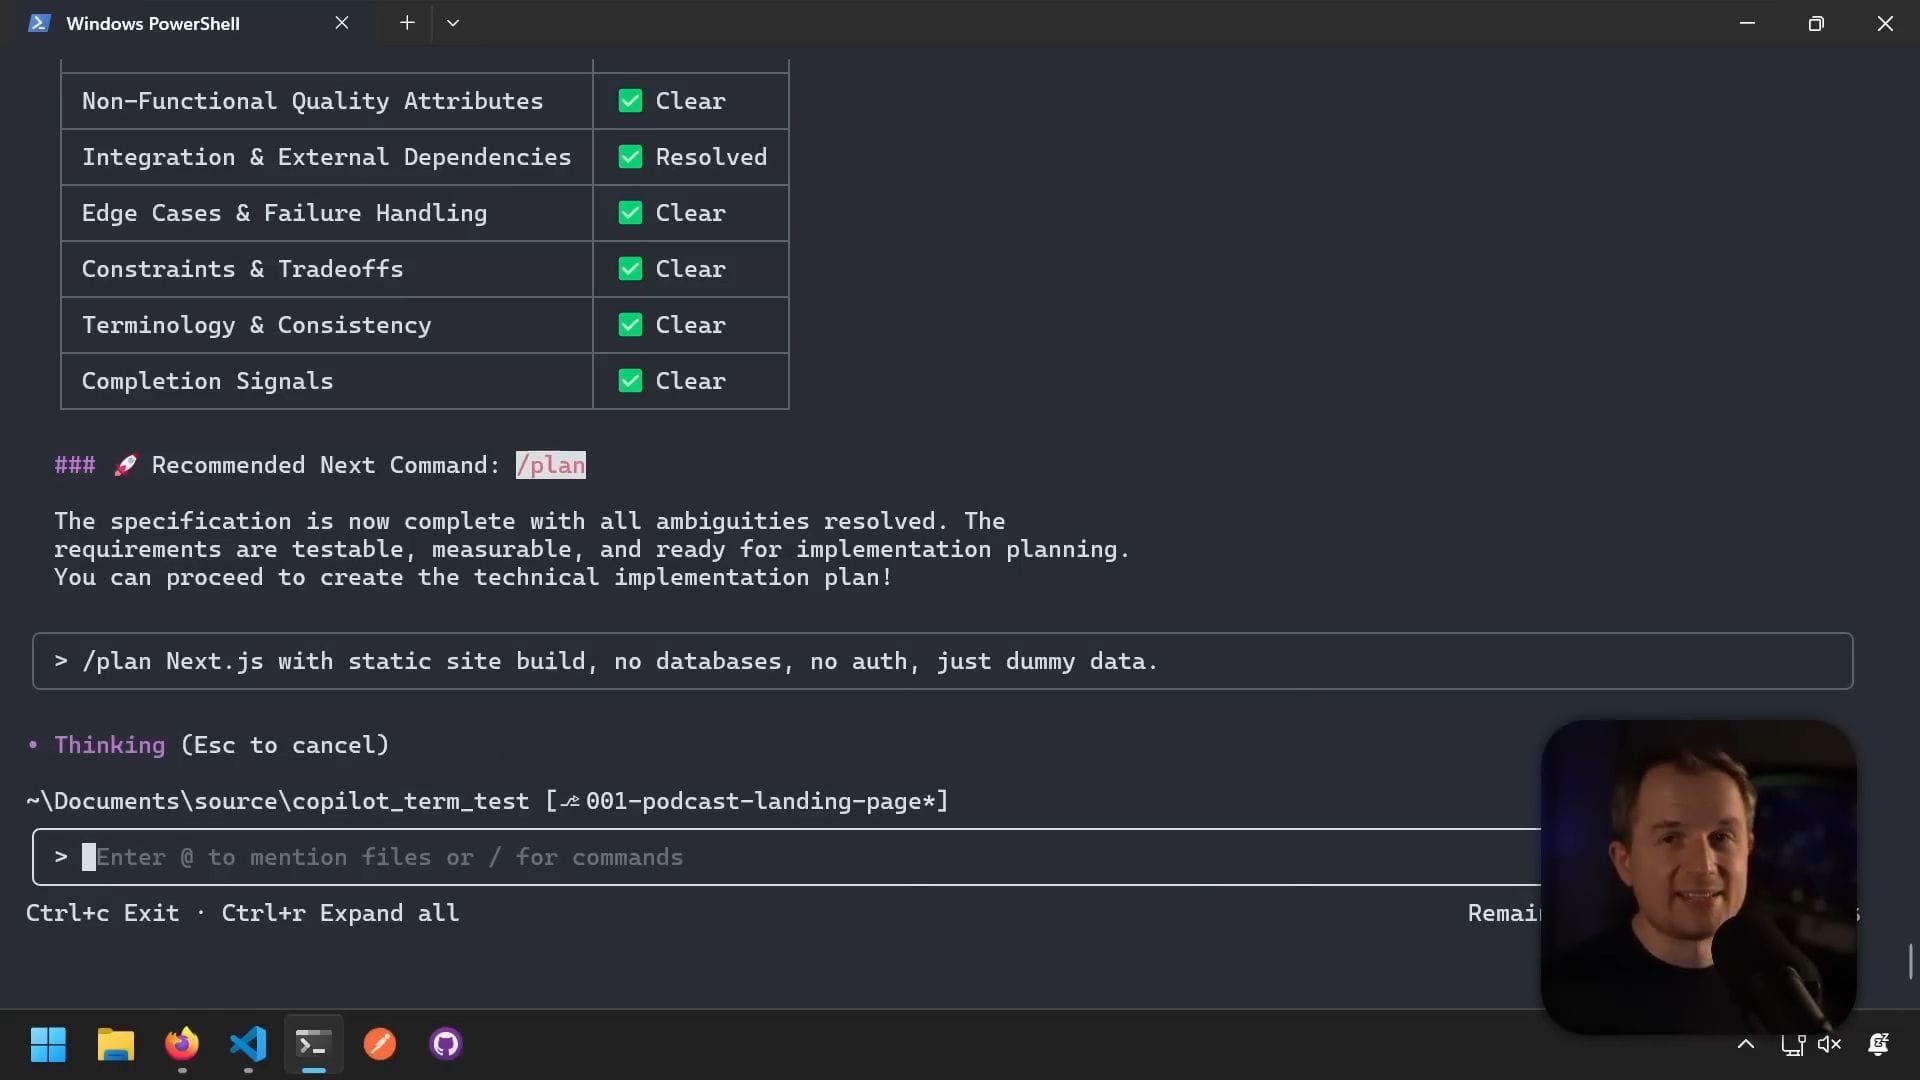
Task: Click the Integration Resolved green checkbox
Action: click(x=630, y=157)
